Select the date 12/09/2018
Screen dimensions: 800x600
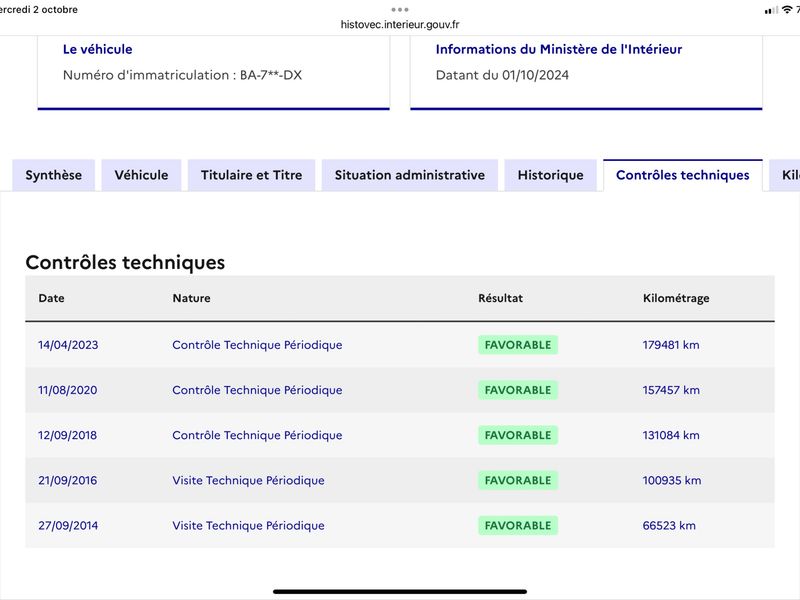point(67,435)
